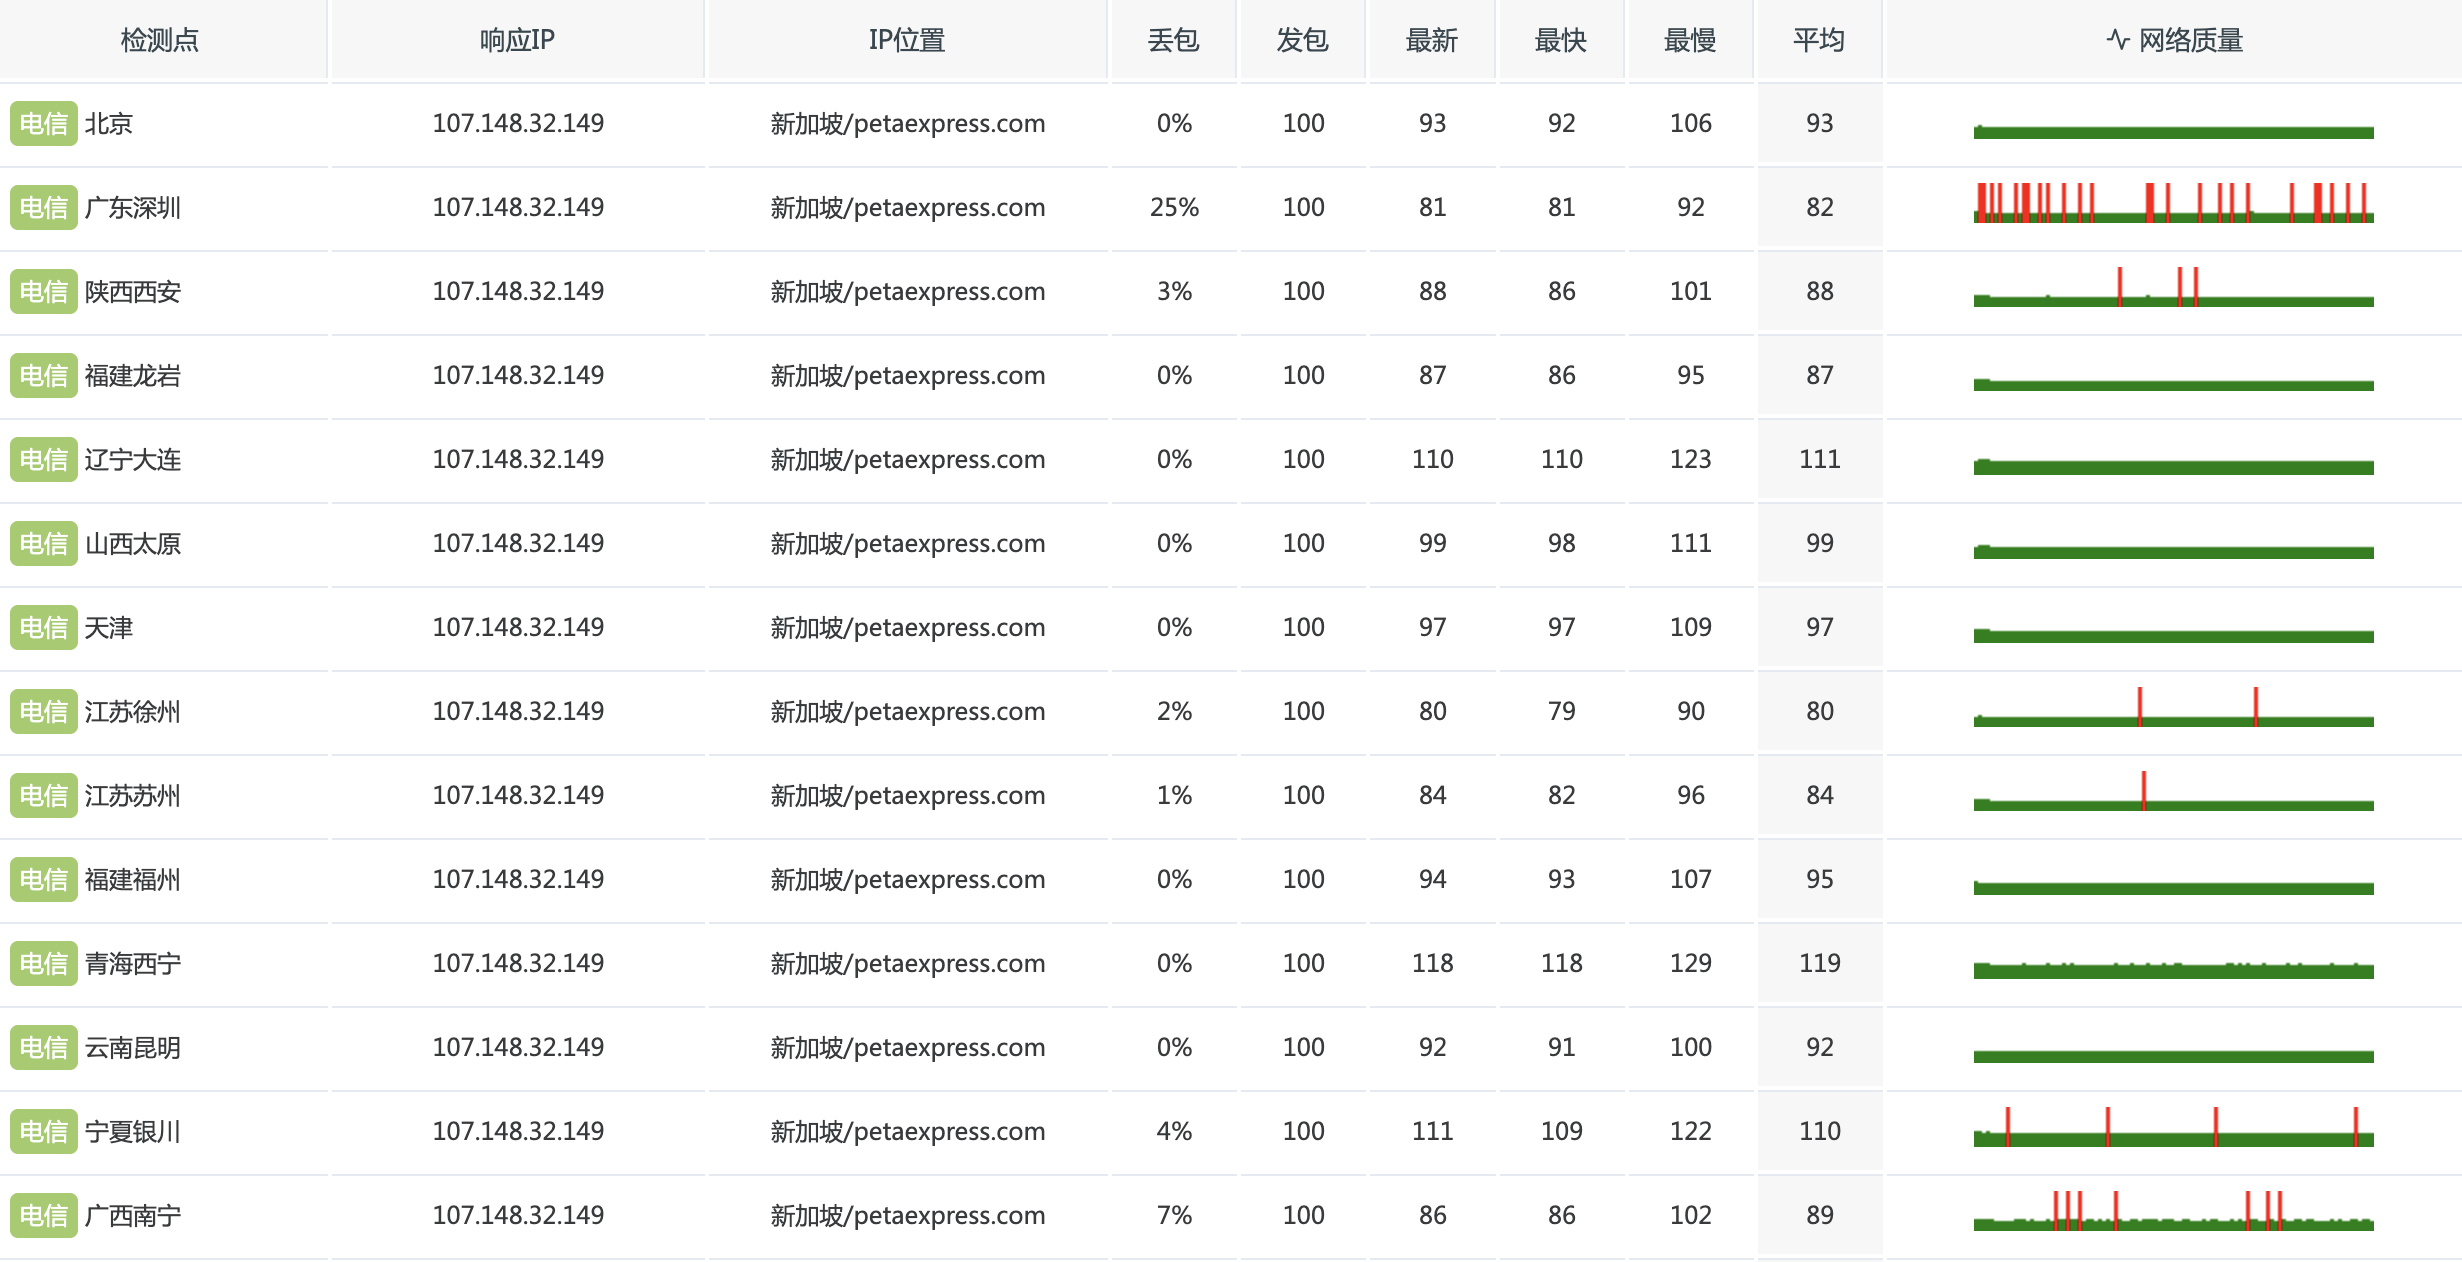2462x1262 pixels.
Task: Click the 响应IP column header
Action: (x=517, y=40)
